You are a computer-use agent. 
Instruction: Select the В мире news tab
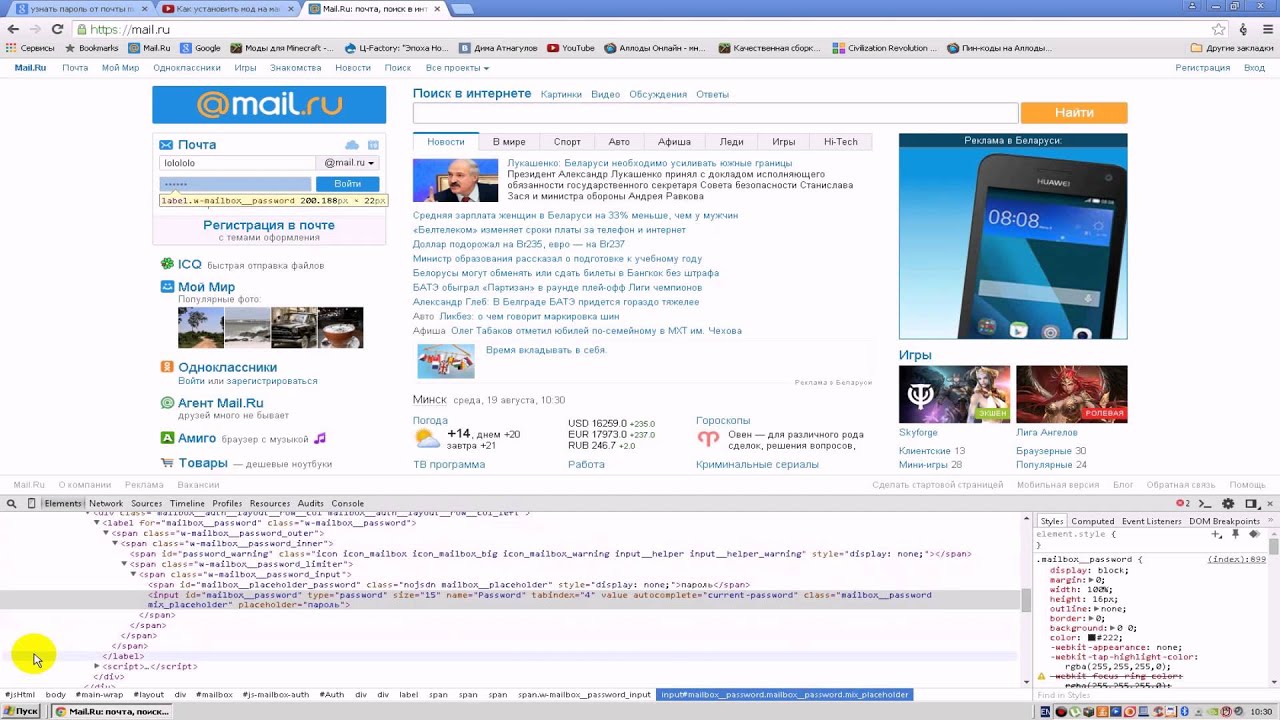pyautogui.click(x=509, y=142)
